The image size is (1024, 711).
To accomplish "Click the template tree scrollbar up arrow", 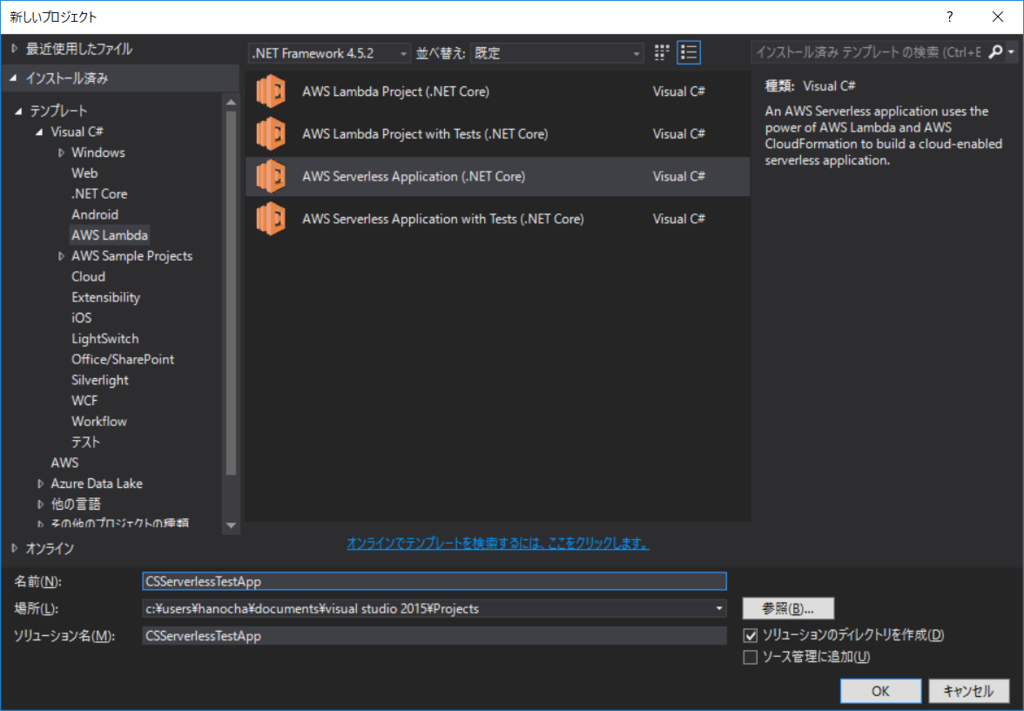I will 231,103.
